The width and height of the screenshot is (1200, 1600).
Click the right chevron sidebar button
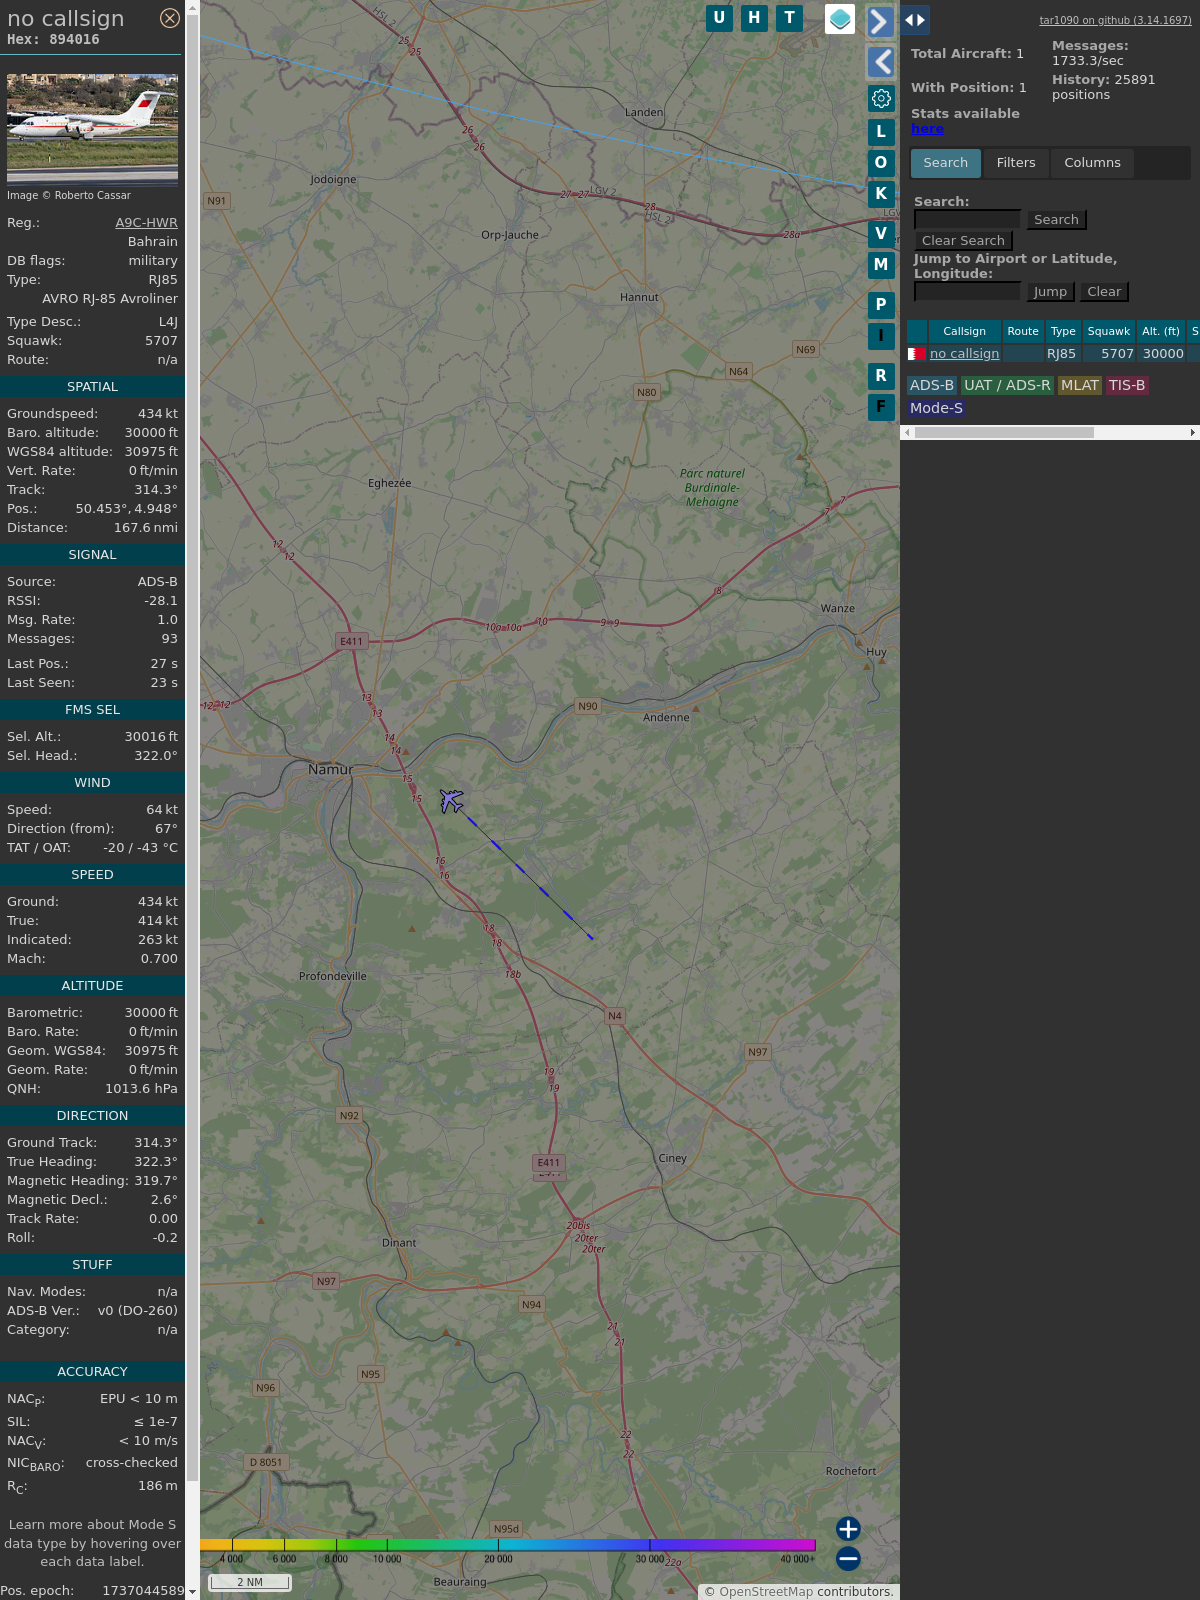(x=880, y=21)
